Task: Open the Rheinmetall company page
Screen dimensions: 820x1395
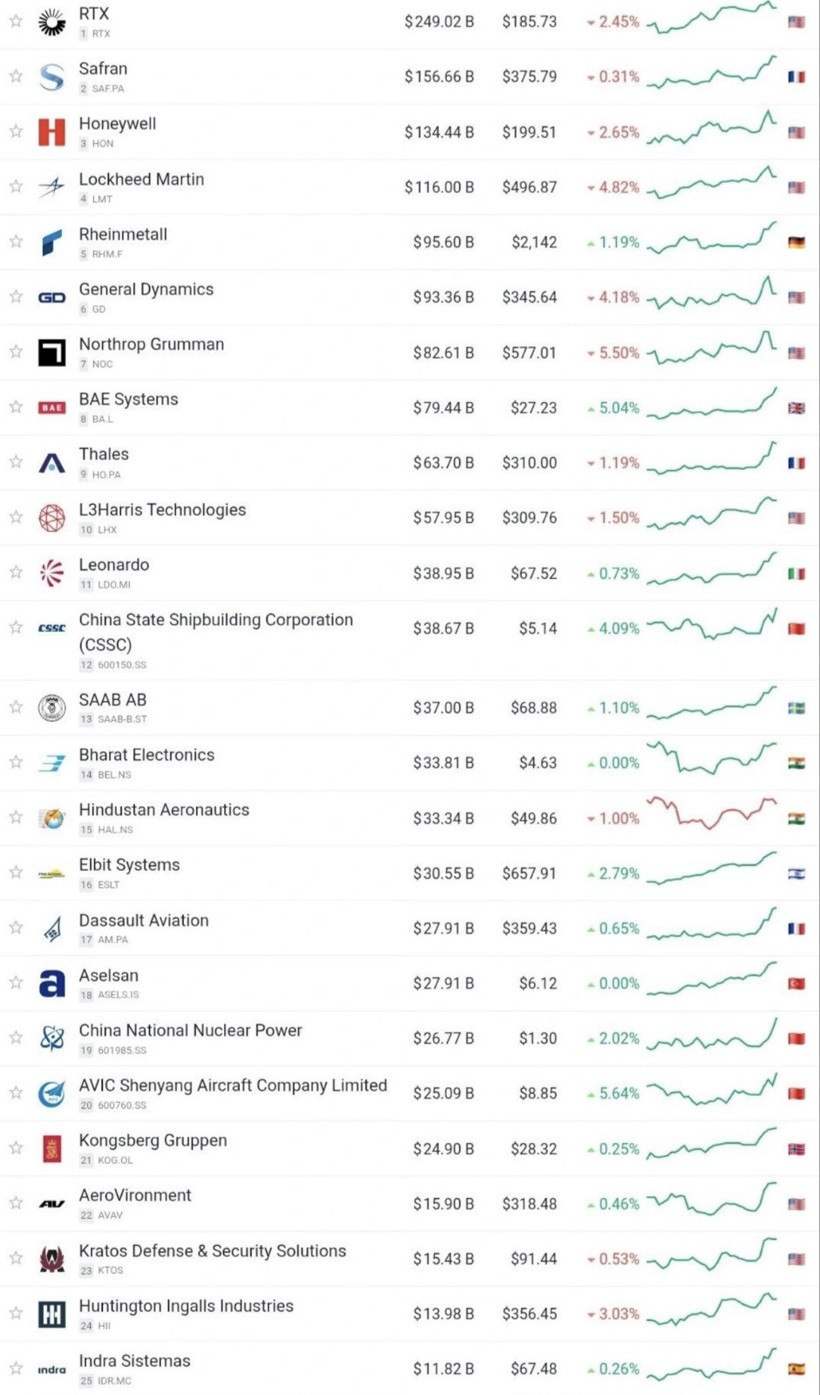Action: (123, 234)
